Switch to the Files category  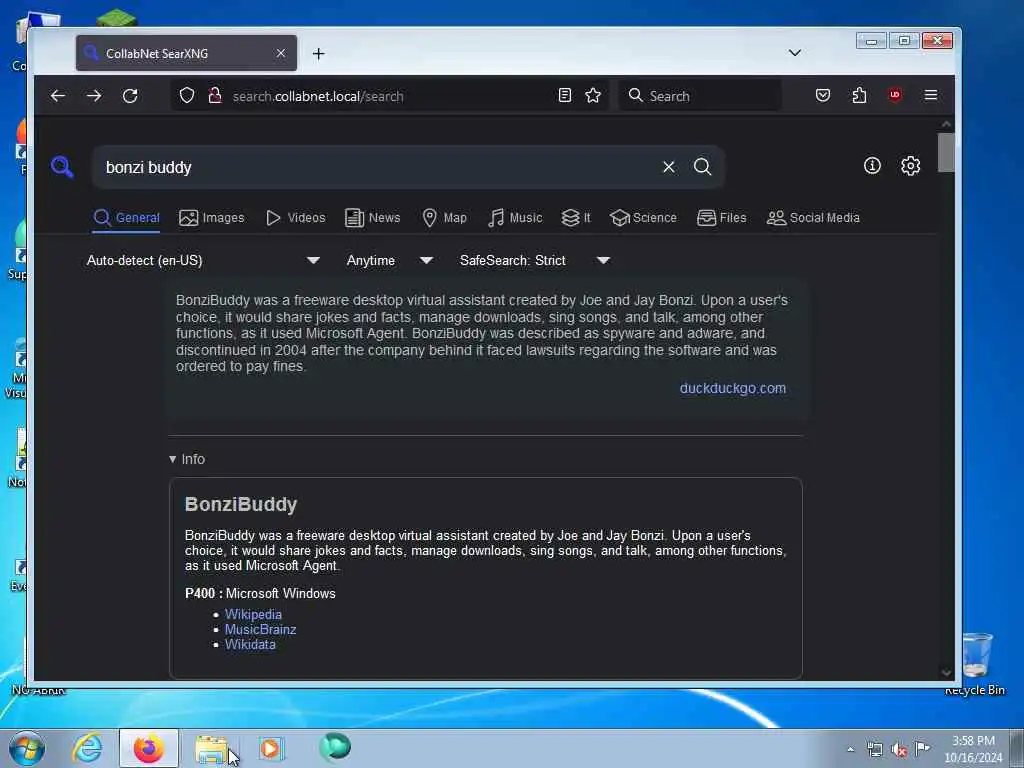(722, 217)
